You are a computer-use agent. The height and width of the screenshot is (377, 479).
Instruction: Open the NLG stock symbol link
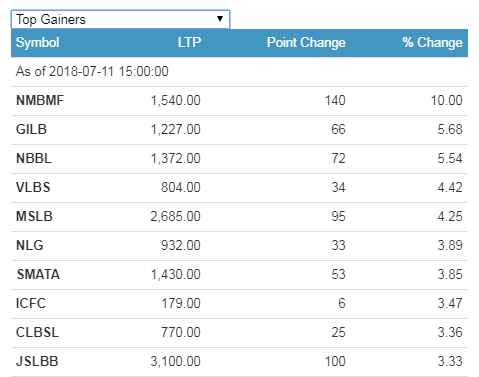tap(30, 245)
